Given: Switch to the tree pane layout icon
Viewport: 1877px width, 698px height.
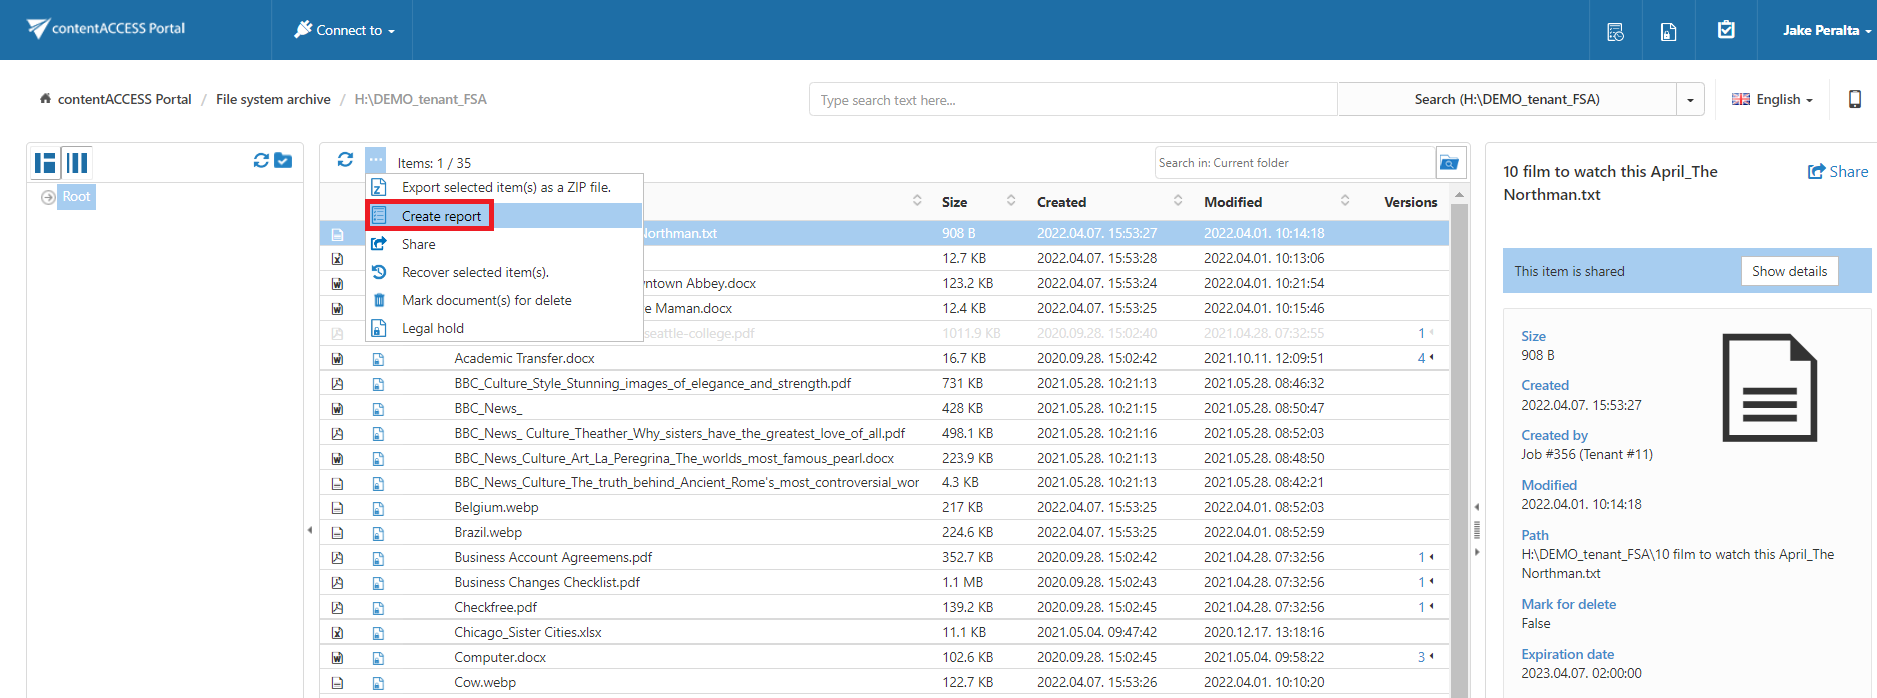Looking at the screenshot, I should (x=45, y=163).
